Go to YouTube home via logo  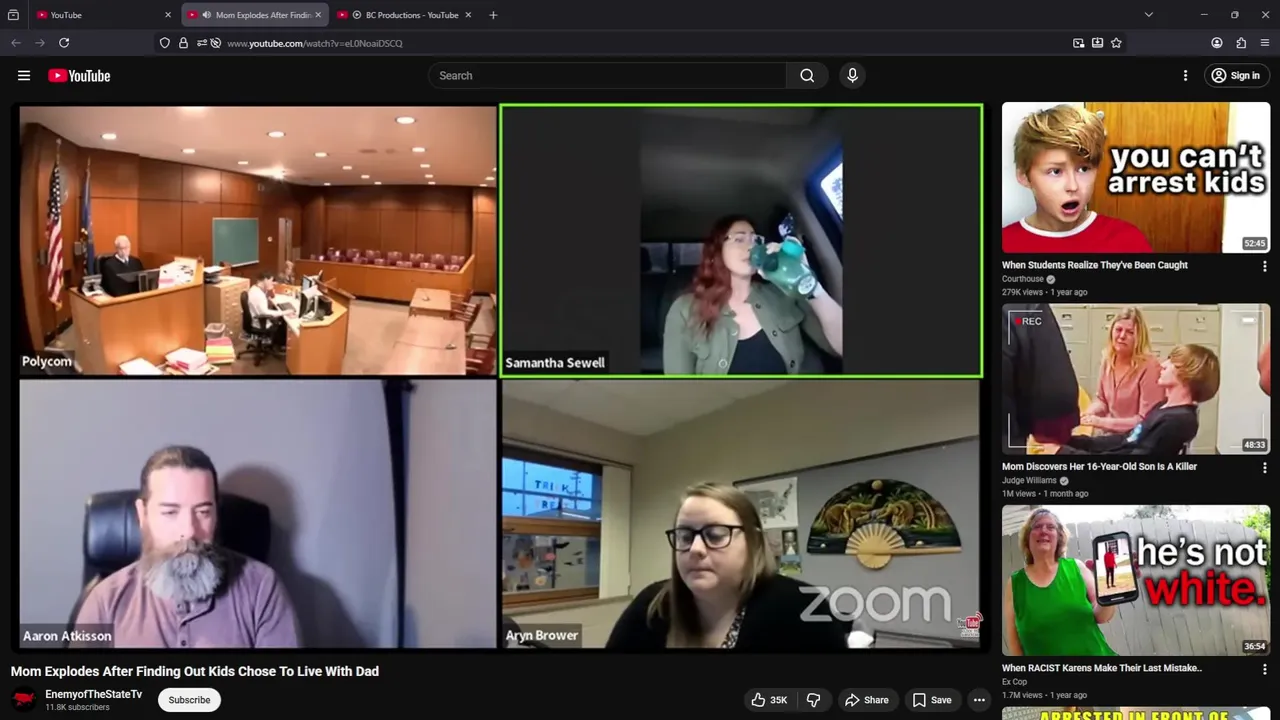[79, 76]
